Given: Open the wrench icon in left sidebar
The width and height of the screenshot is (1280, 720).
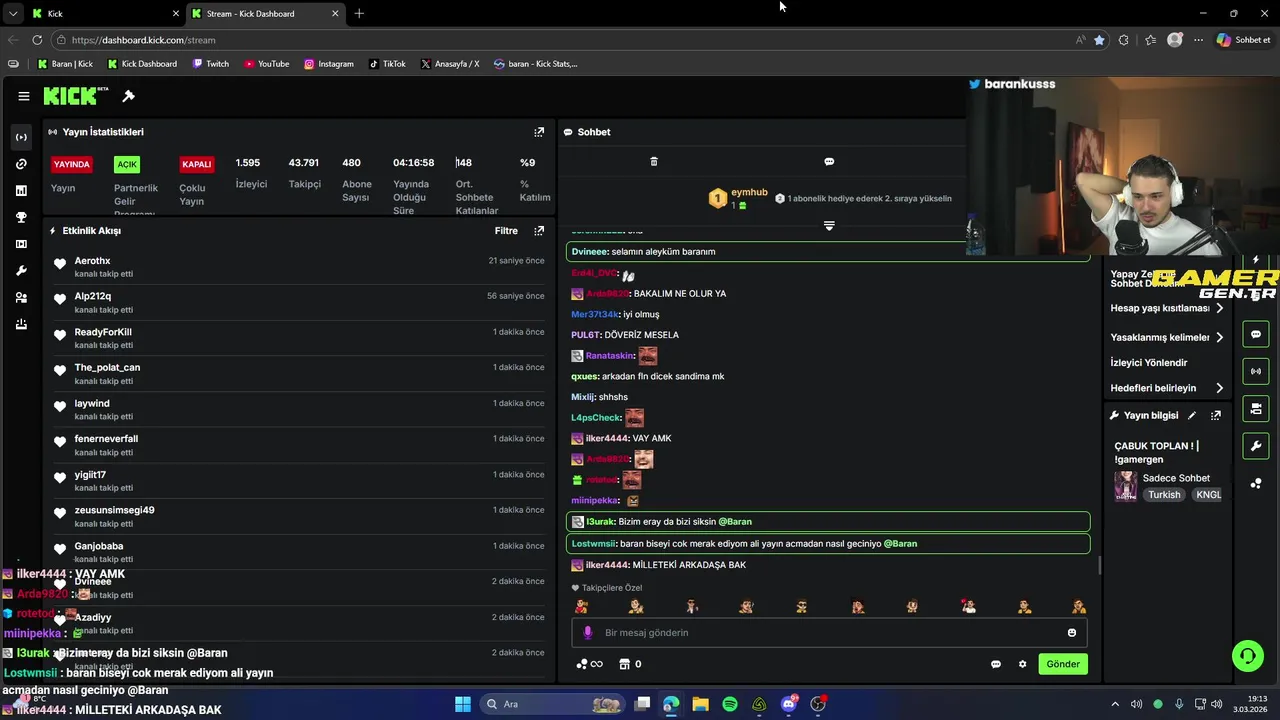Looking at the screenshot, I should tap(21, 271).
